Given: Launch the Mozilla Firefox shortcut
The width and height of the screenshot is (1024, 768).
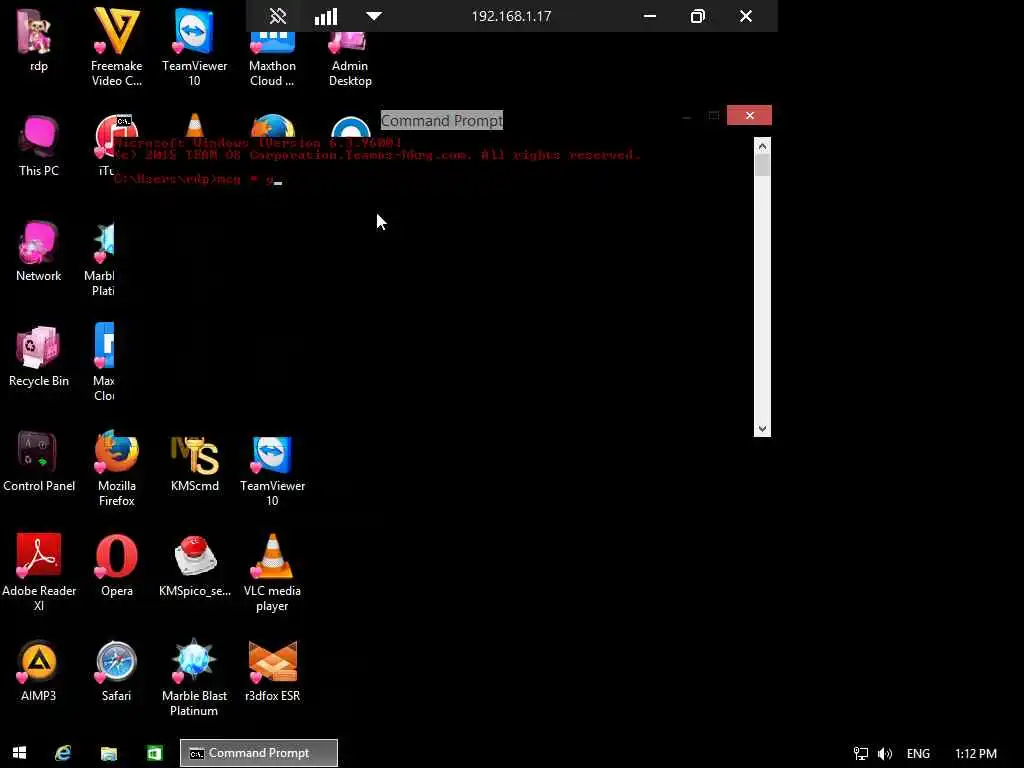Looking at the screenshot, I should tap(116, 468).
